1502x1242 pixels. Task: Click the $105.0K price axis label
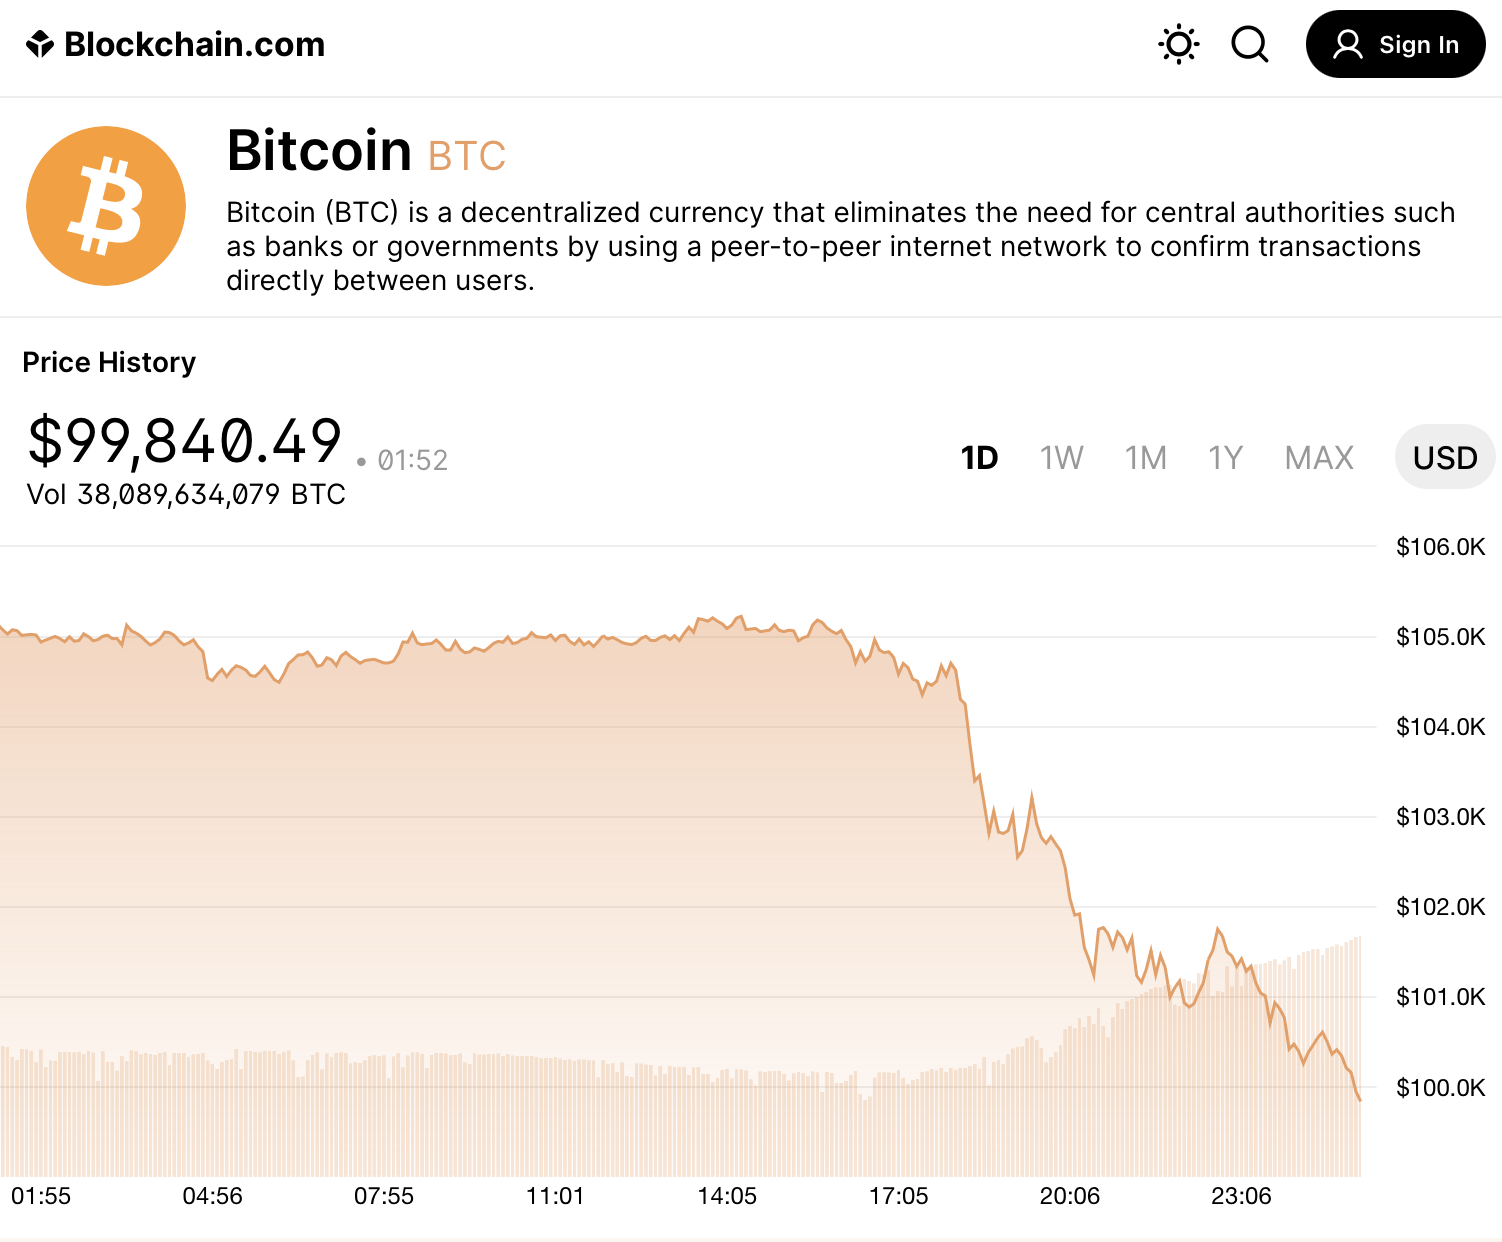tap(1440, 637)
